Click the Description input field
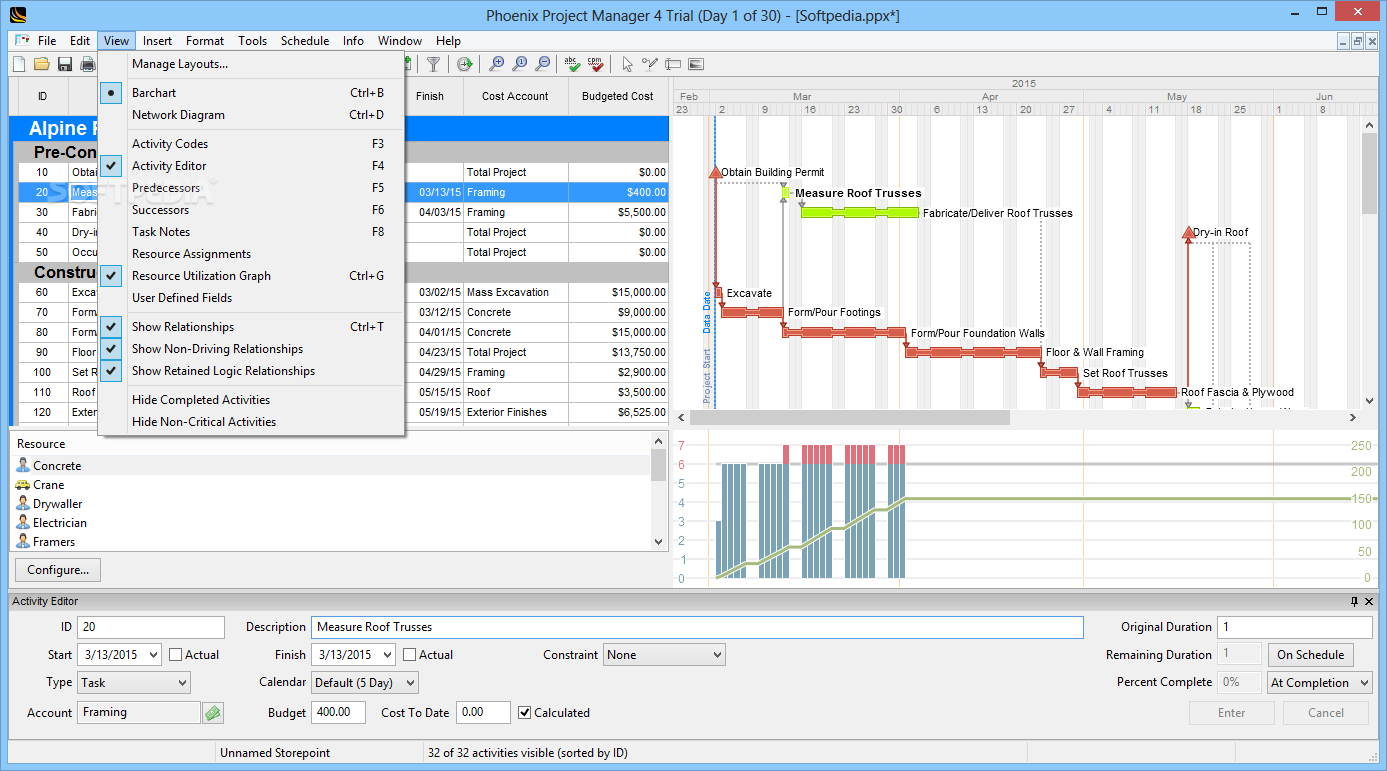Screen dimensions: 1387x771 click(697, 627)
